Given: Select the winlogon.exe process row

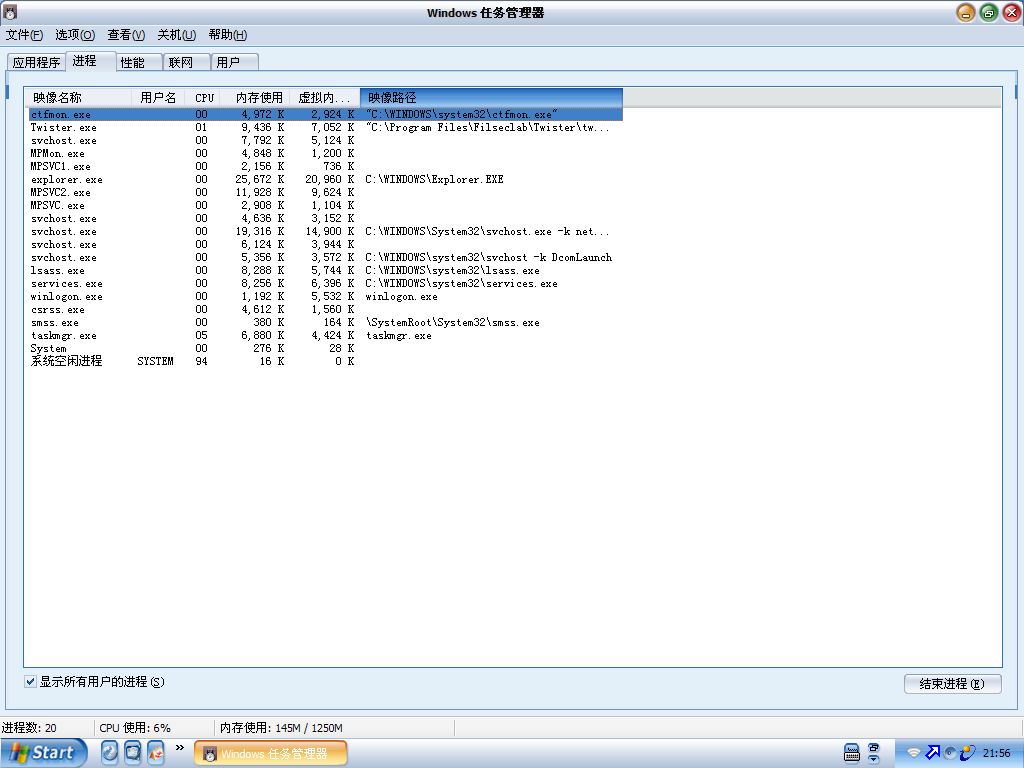Looking at the screenshot, I should pos(325,296).
